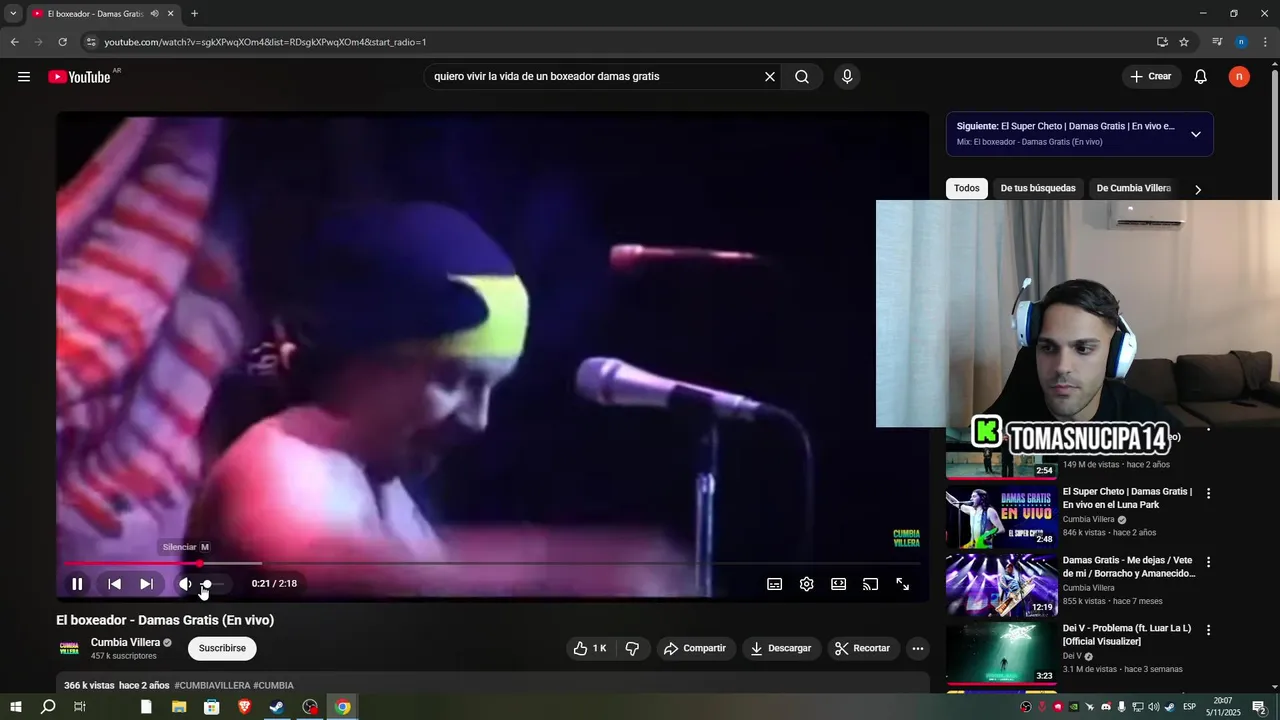The height and width of the screenshot is (720, 1280).
Task: Bookmark this page with the star
Action: coord(1184,42)
